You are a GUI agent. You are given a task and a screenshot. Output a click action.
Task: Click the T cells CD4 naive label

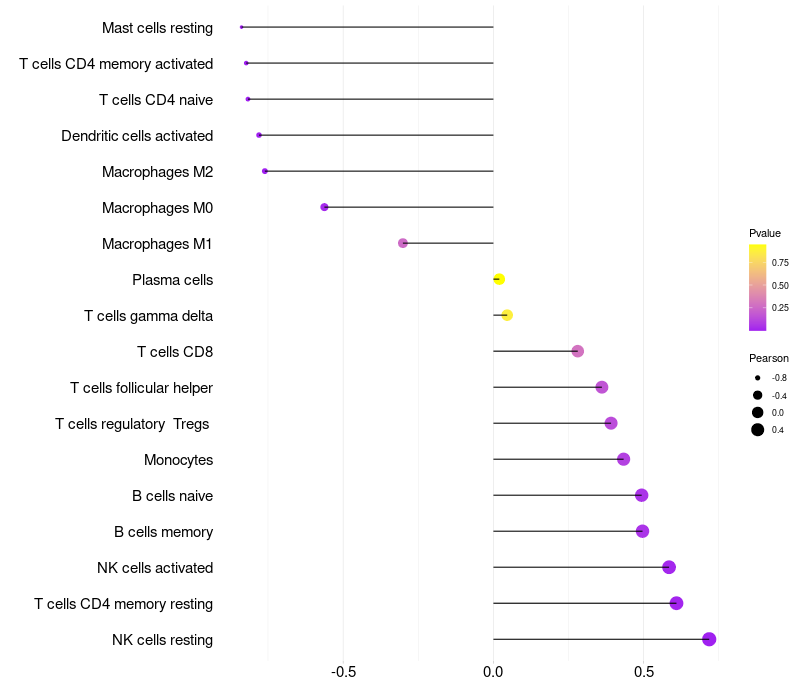156,100
